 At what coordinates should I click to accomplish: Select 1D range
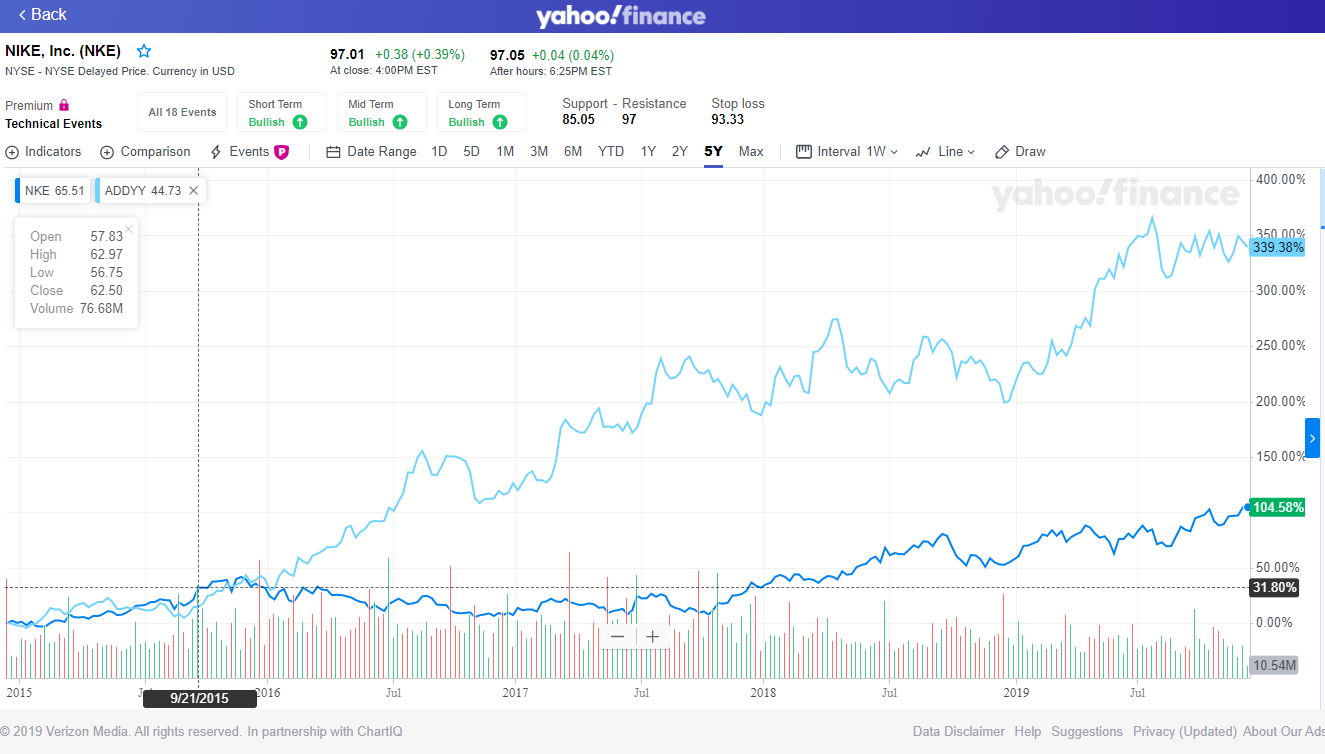coord(439,152)
